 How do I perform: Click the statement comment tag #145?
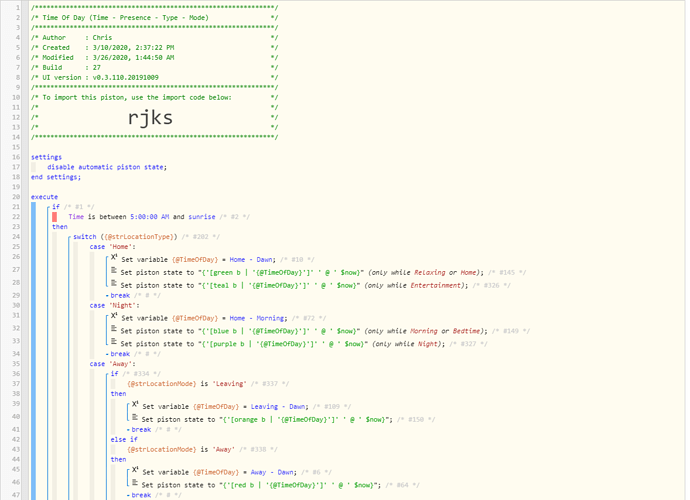point(507,272)
